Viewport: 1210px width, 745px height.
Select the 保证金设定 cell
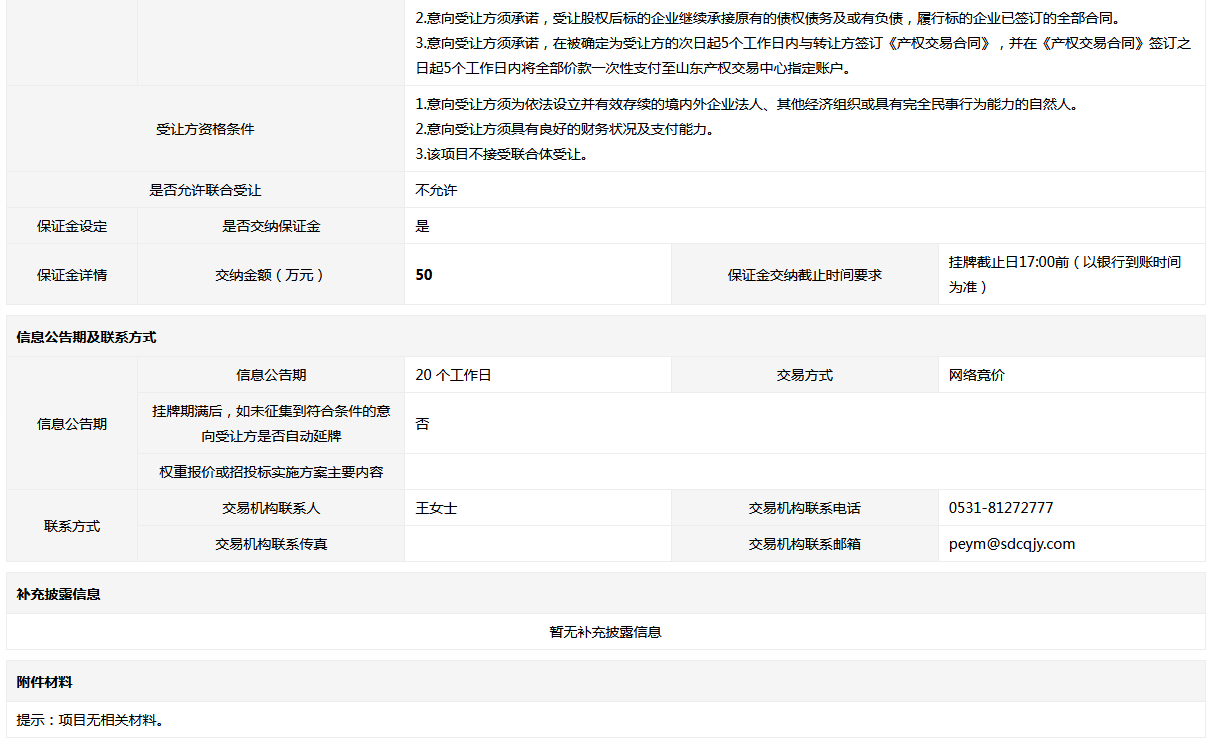click(x=72, y=226)
